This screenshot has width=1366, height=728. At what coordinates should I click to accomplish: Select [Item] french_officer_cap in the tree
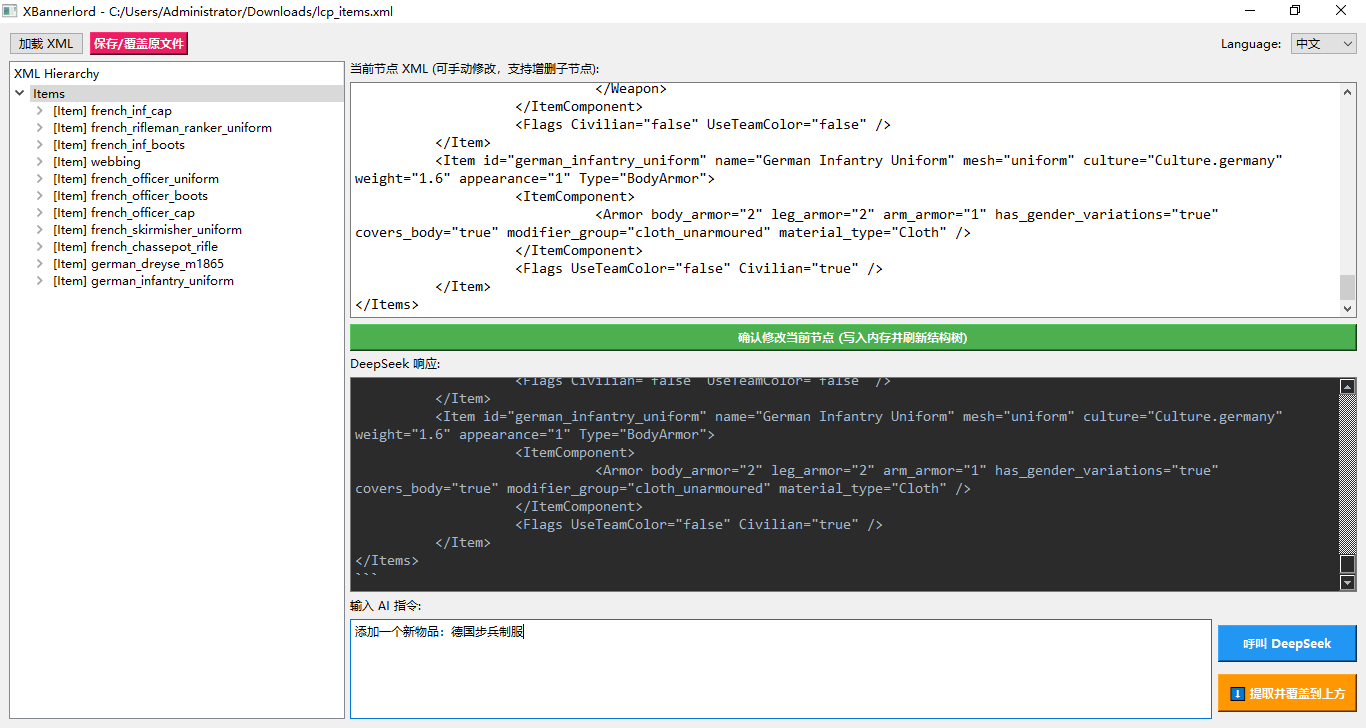point(124,213)
